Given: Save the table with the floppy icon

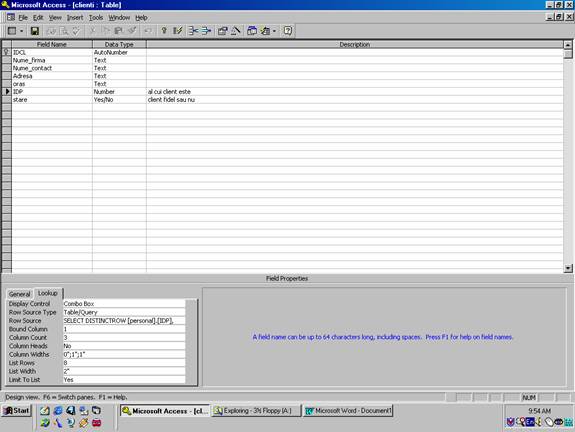Looking at the screenshot, I should [x=34, y=31].
